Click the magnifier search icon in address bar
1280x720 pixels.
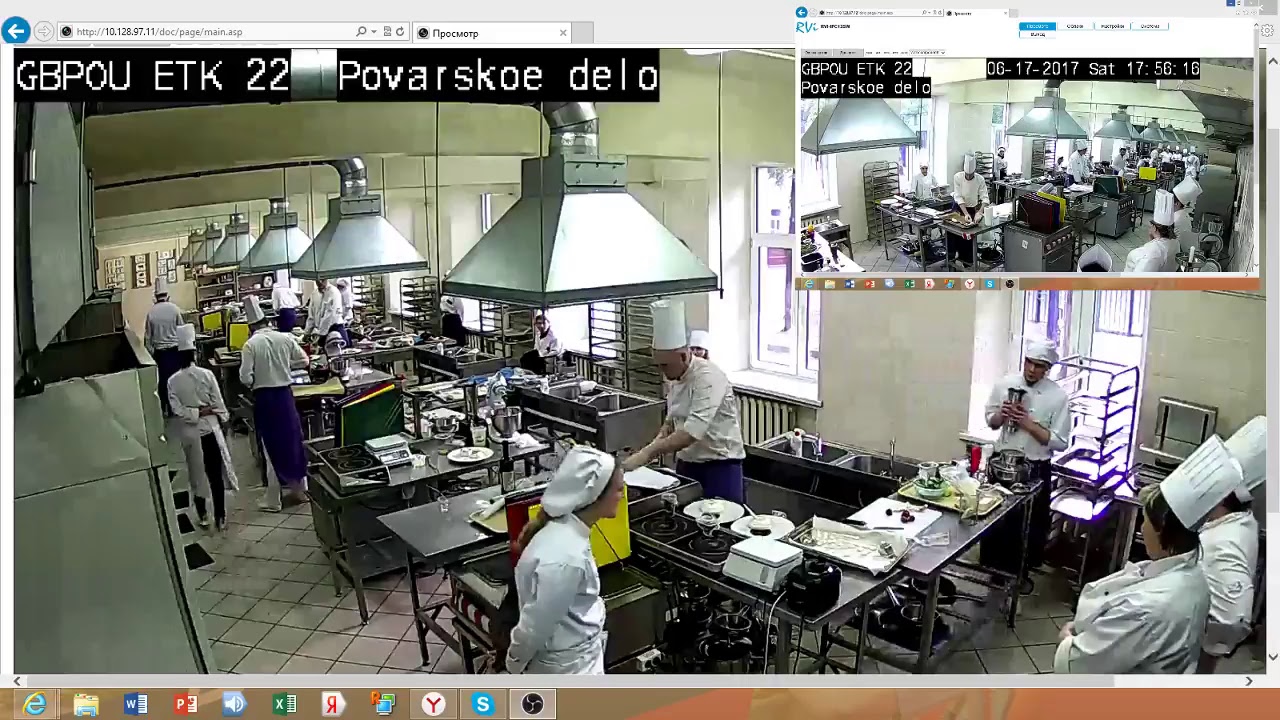[x=361, y=32]
